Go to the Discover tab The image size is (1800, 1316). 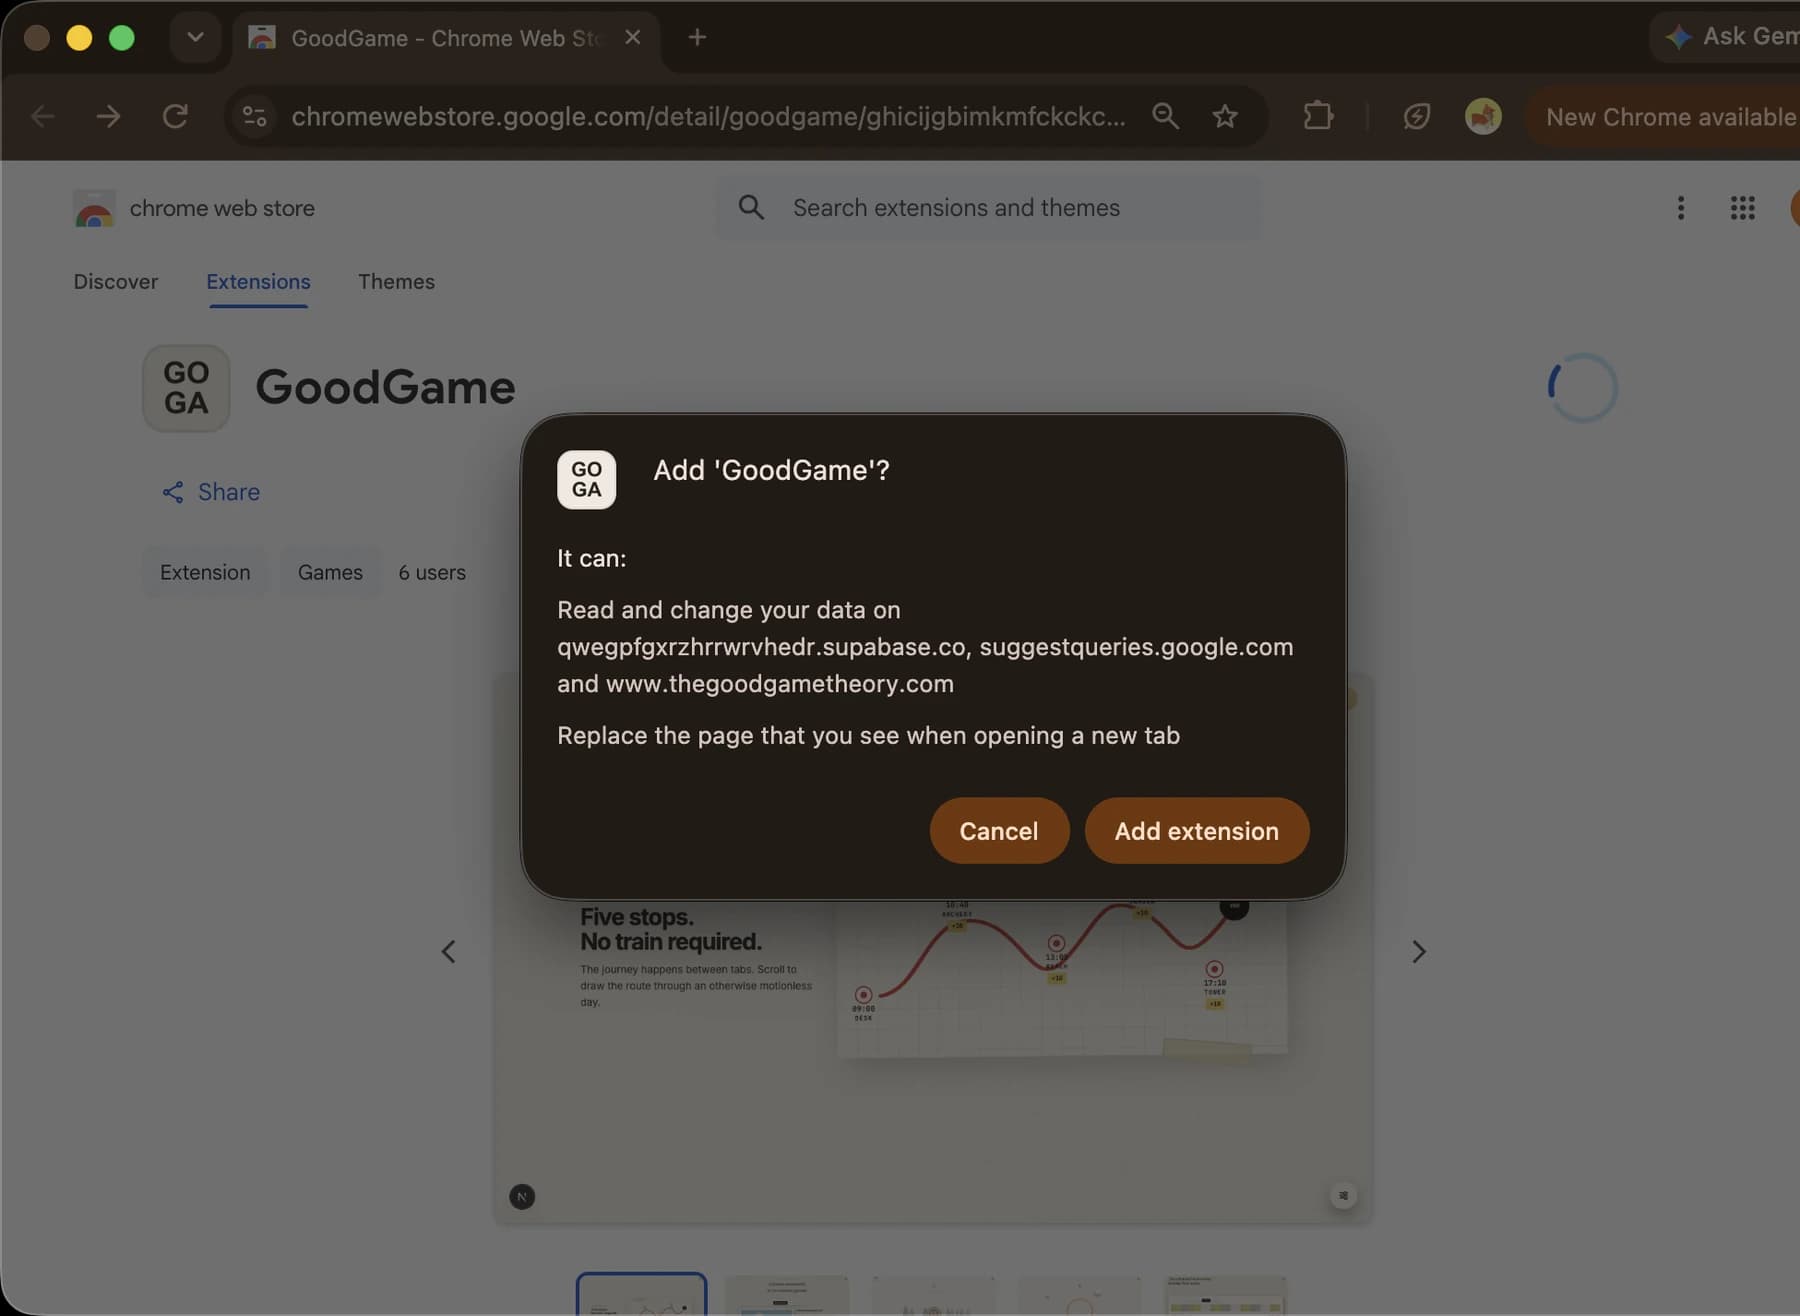tap(116, 282)
